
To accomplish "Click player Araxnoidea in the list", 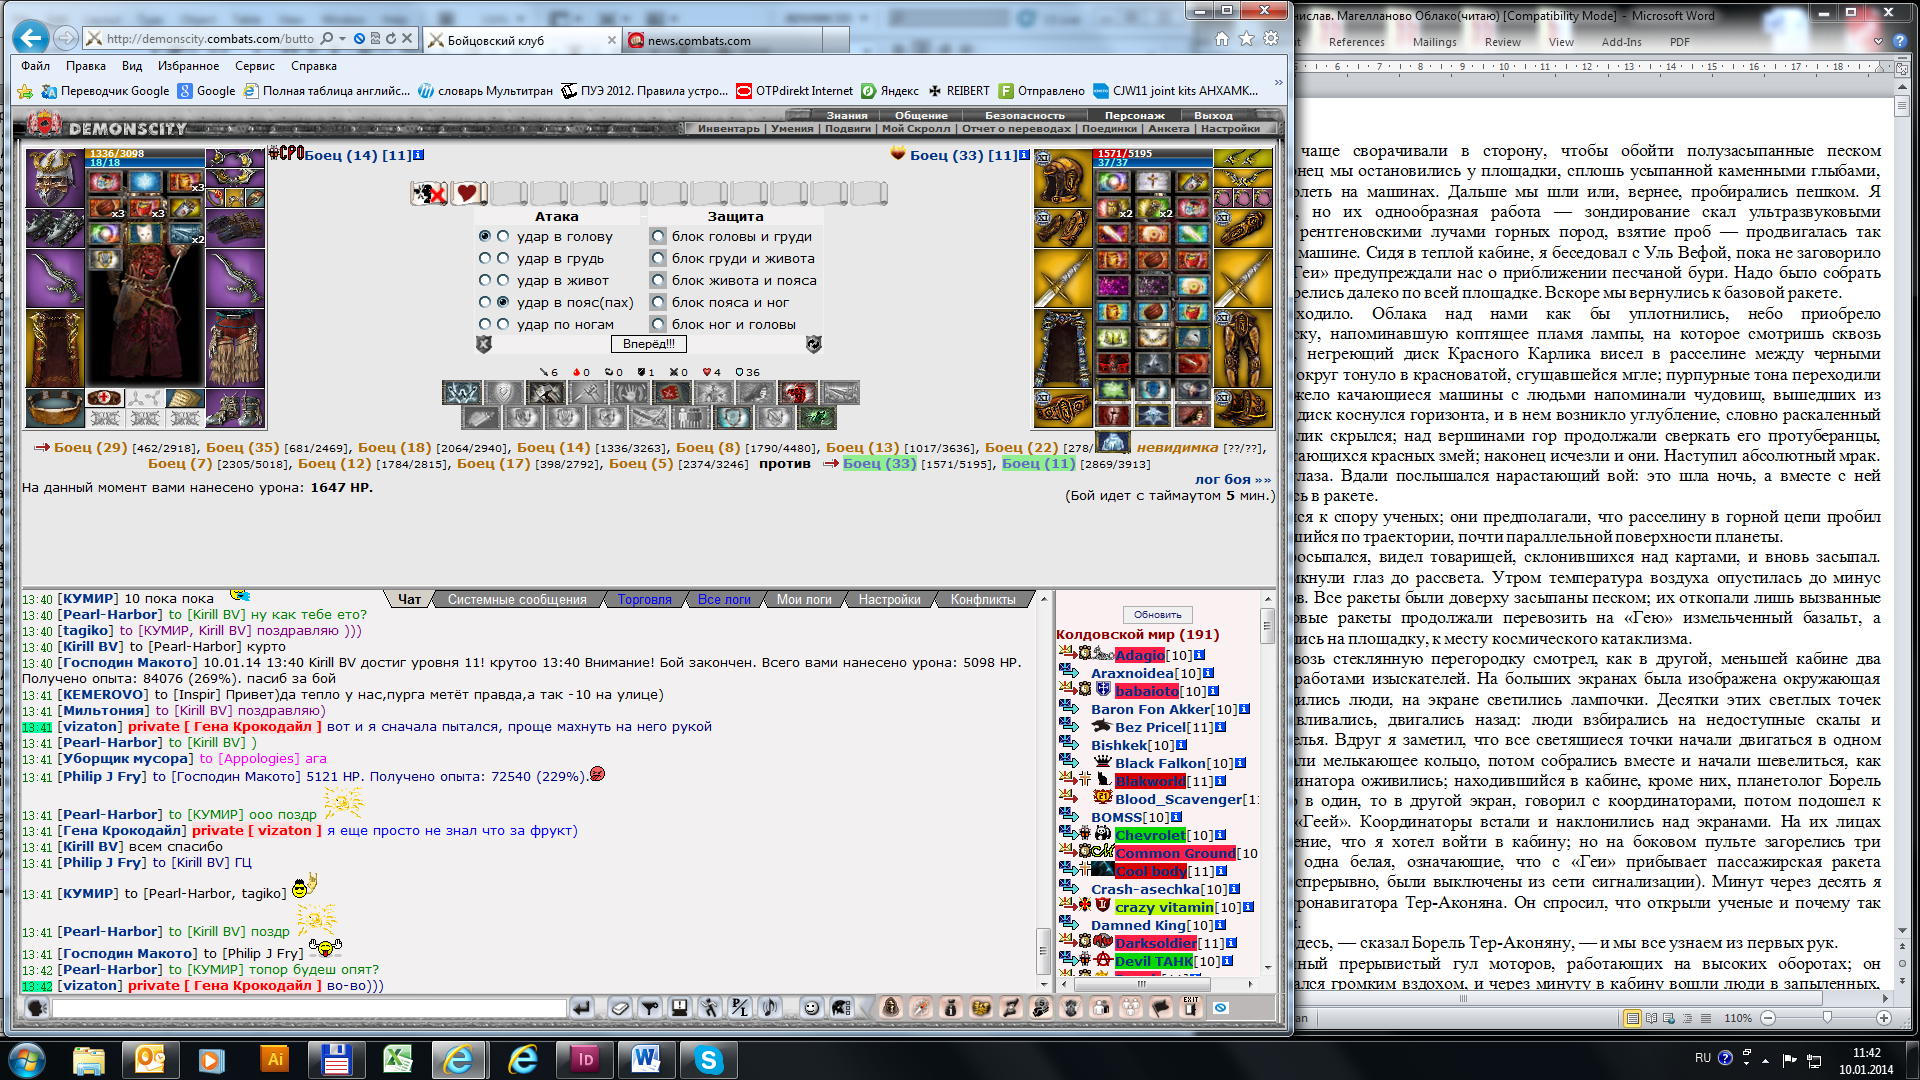I will [1132, 673].
